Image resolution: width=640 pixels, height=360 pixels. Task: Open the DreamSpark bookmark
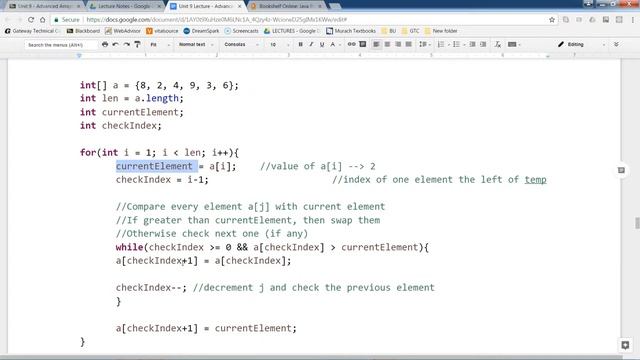[201, 31]
